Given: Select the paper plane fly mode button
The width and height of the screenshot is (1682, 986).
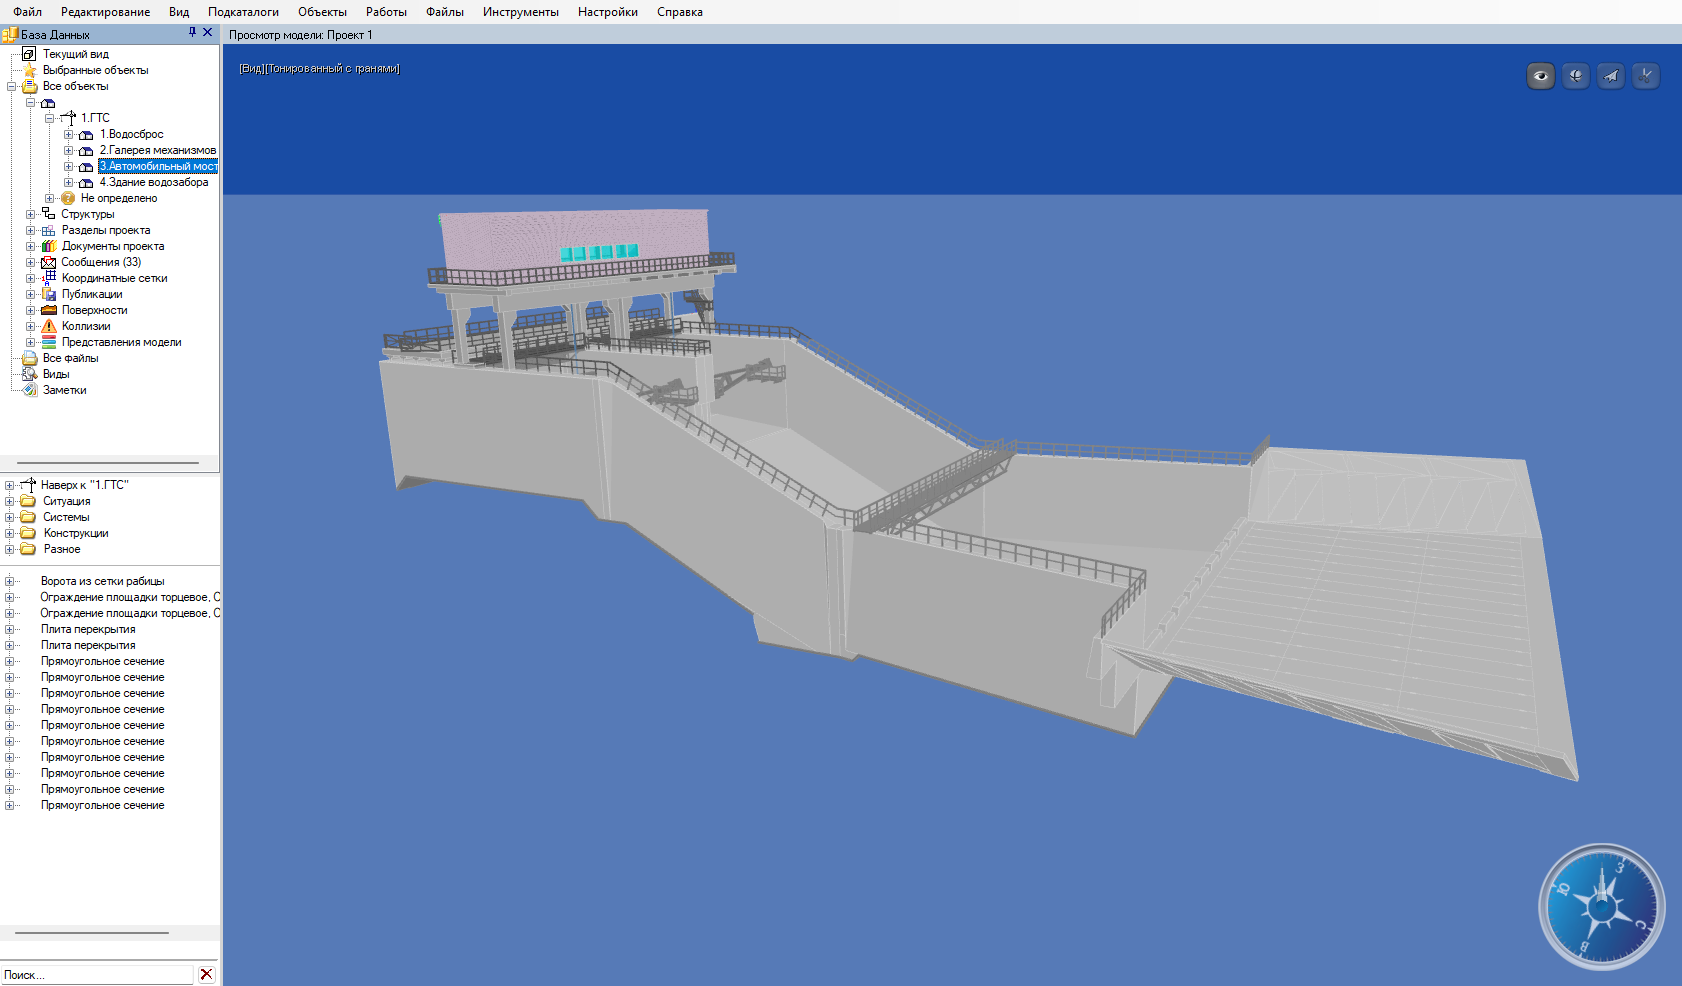Looking at the screenshot, I should [1610, 76].
